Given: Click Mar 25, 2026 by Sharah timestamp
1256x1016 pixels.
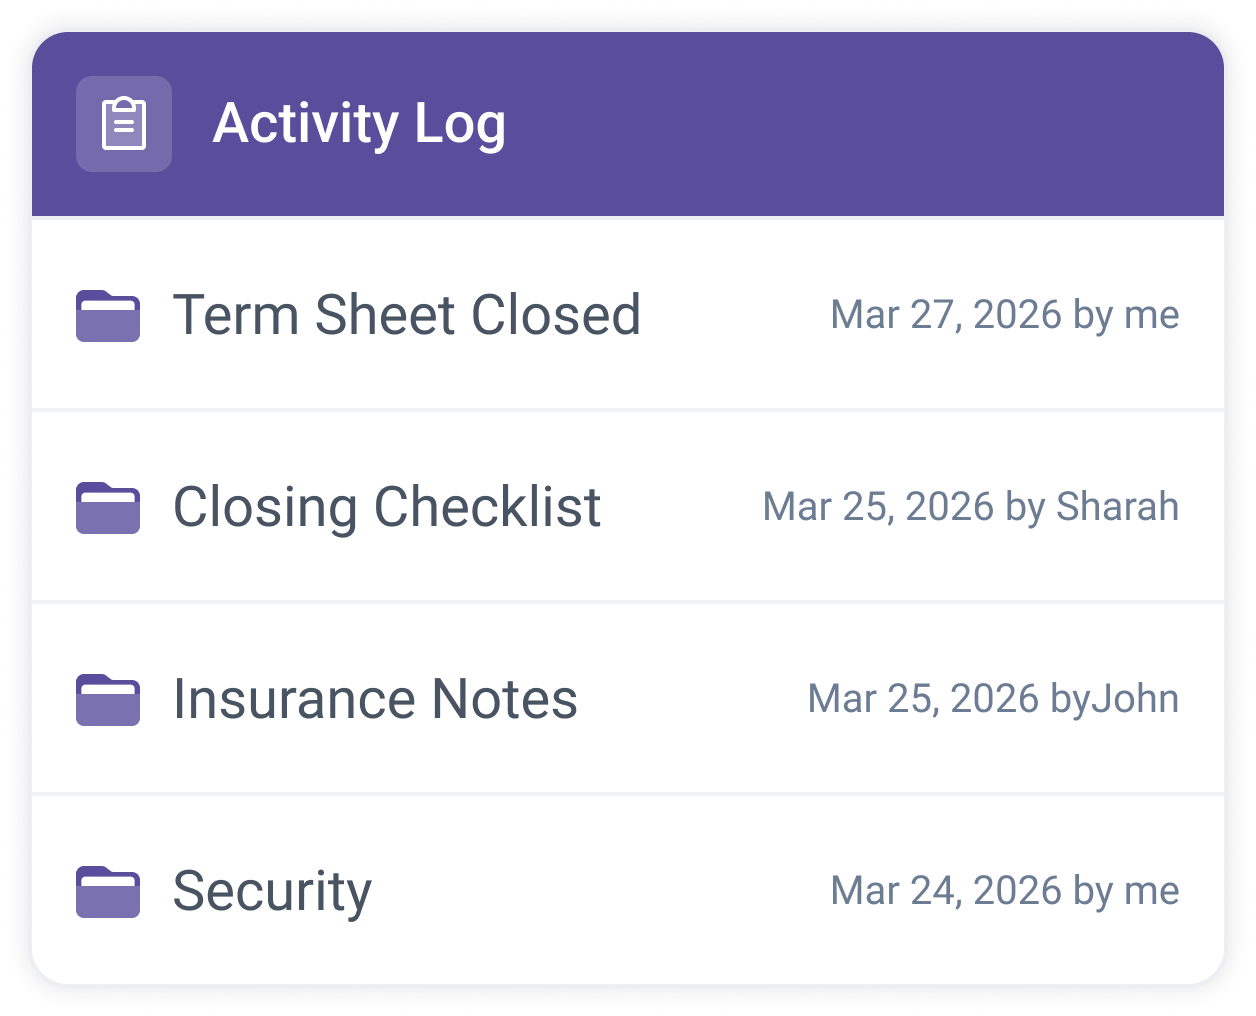Looking at the screenshot, I should [971, 507].
